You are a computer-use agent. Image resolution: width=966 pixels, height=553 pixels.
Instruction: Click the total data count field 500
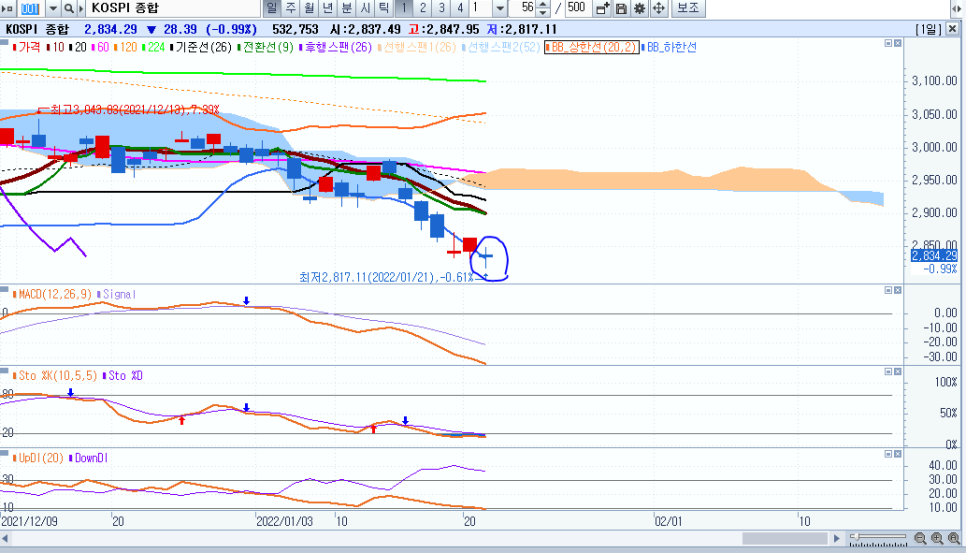[576, 8]
